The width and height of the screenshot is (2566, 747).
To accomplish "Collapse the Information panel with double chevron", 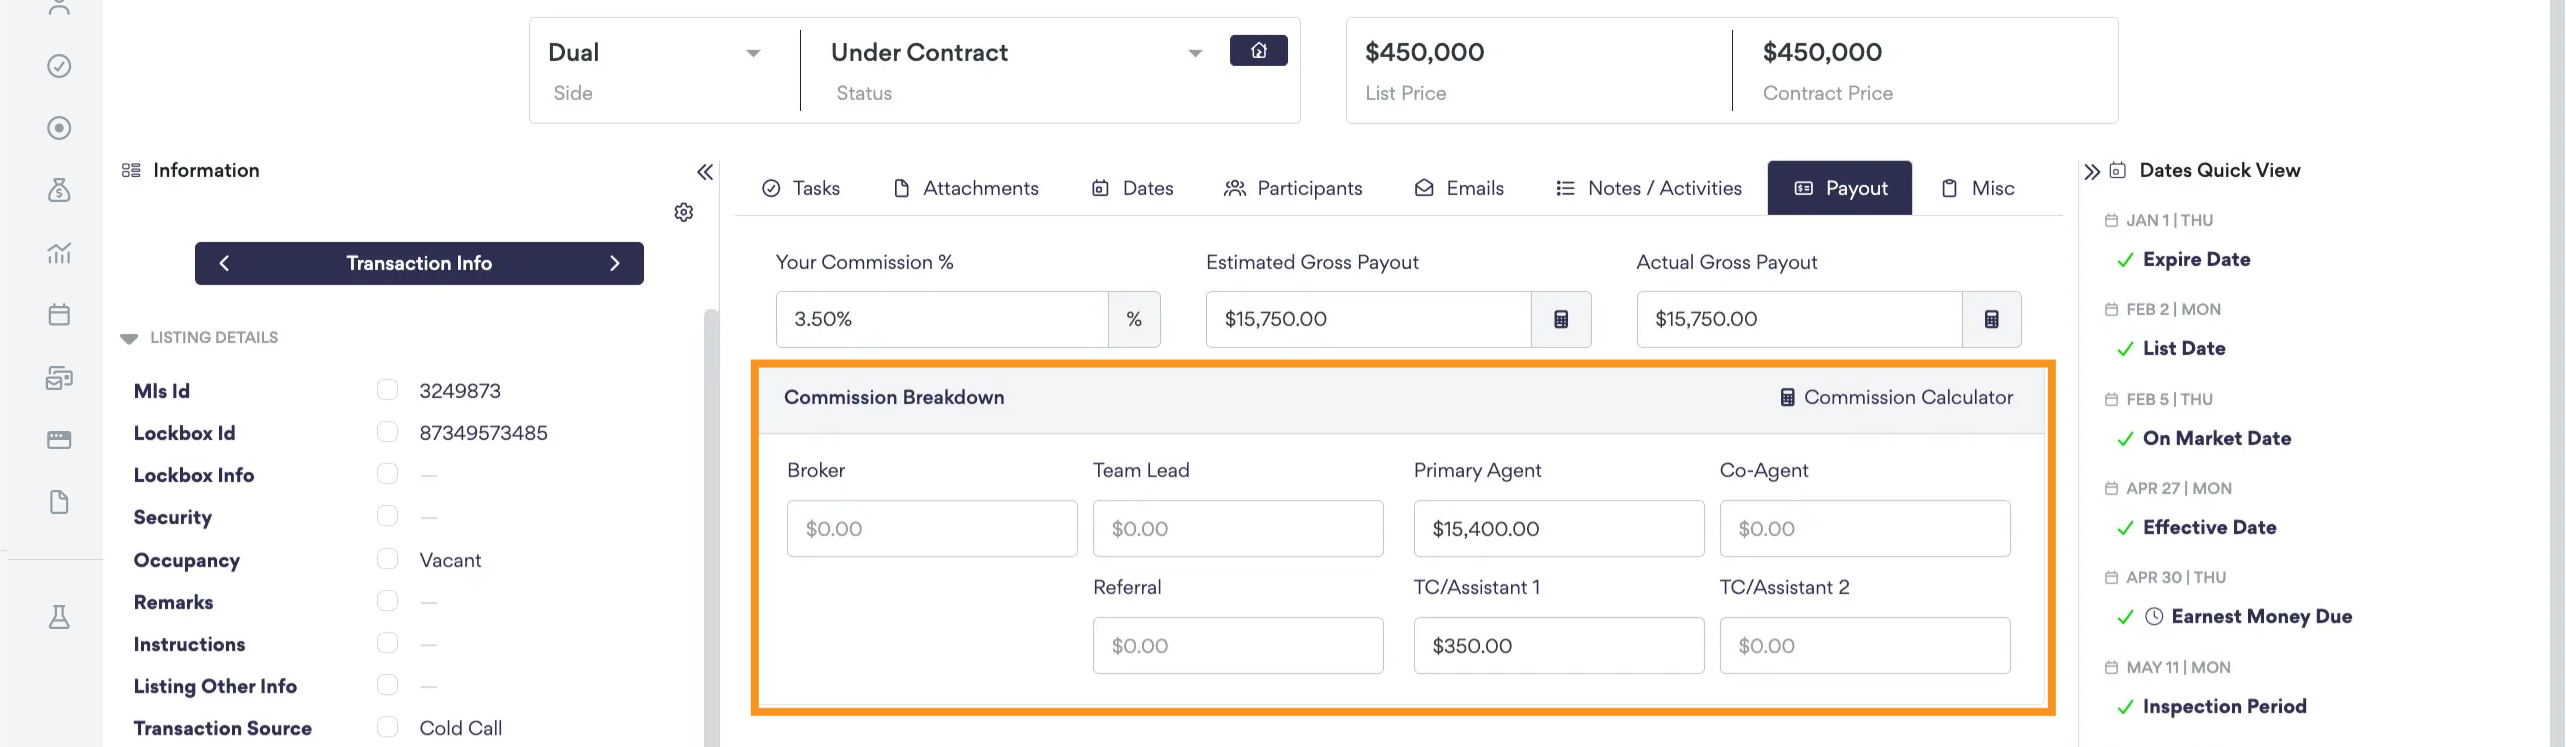I will tap(705, 172).
